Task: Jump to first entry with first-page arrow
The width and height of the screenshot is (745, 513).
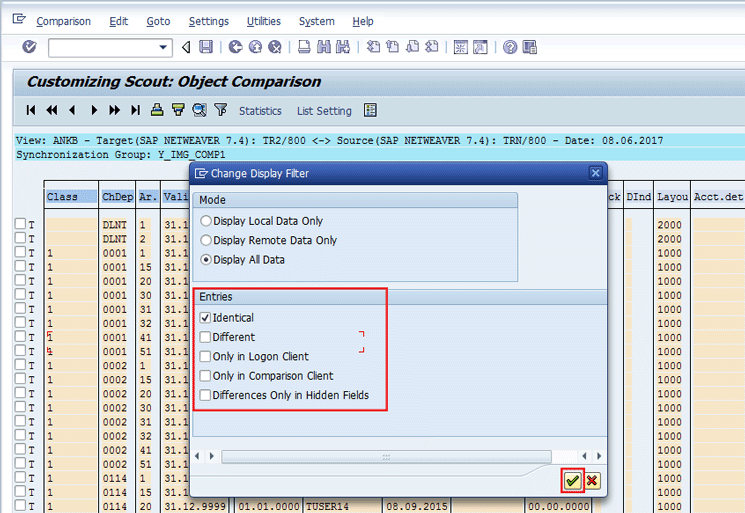Action: 31,110
